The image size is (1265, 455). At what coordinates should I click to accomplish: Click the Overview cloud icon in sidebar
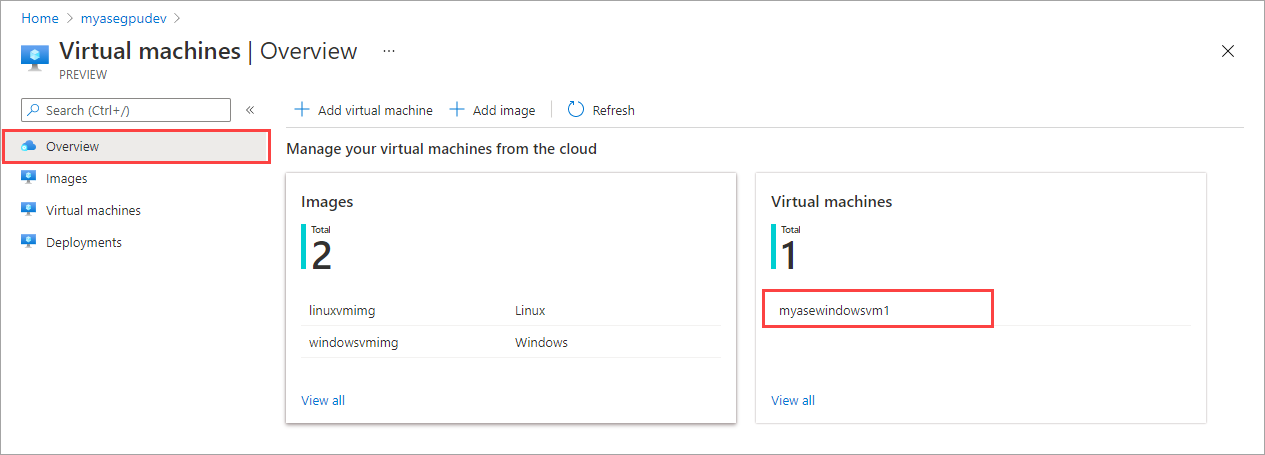coord(29,147)
